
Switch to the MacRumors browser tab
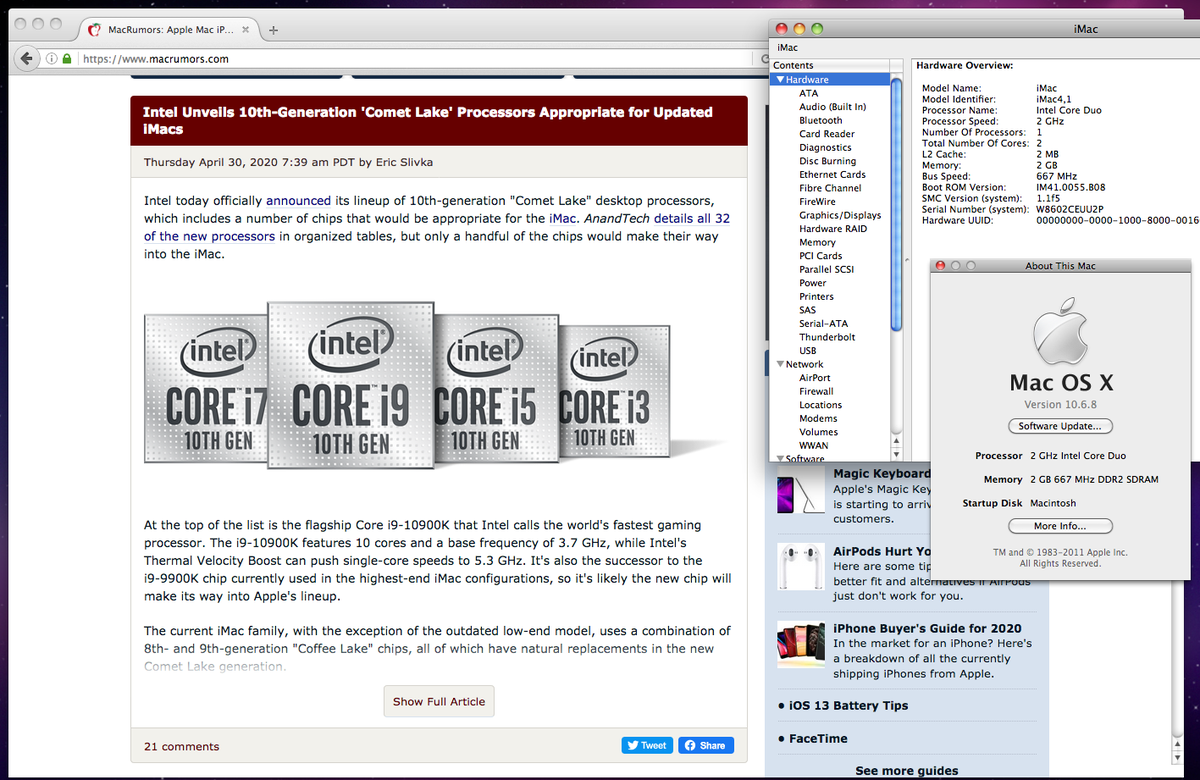pyautogui.click(x=165, y=30)
